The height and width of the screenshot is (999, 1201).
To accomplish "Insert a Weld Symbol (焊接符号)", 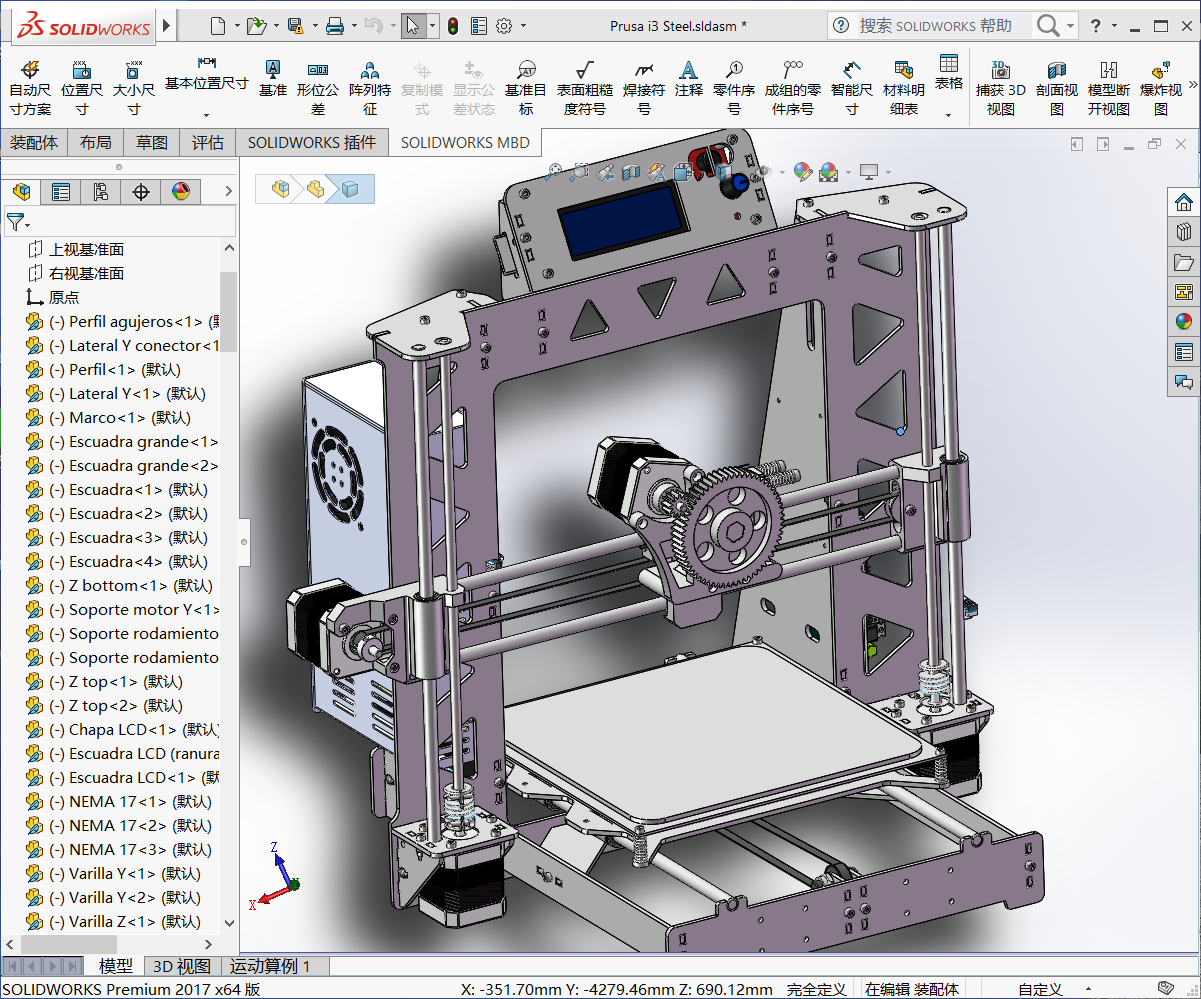I will coord(644,87).
